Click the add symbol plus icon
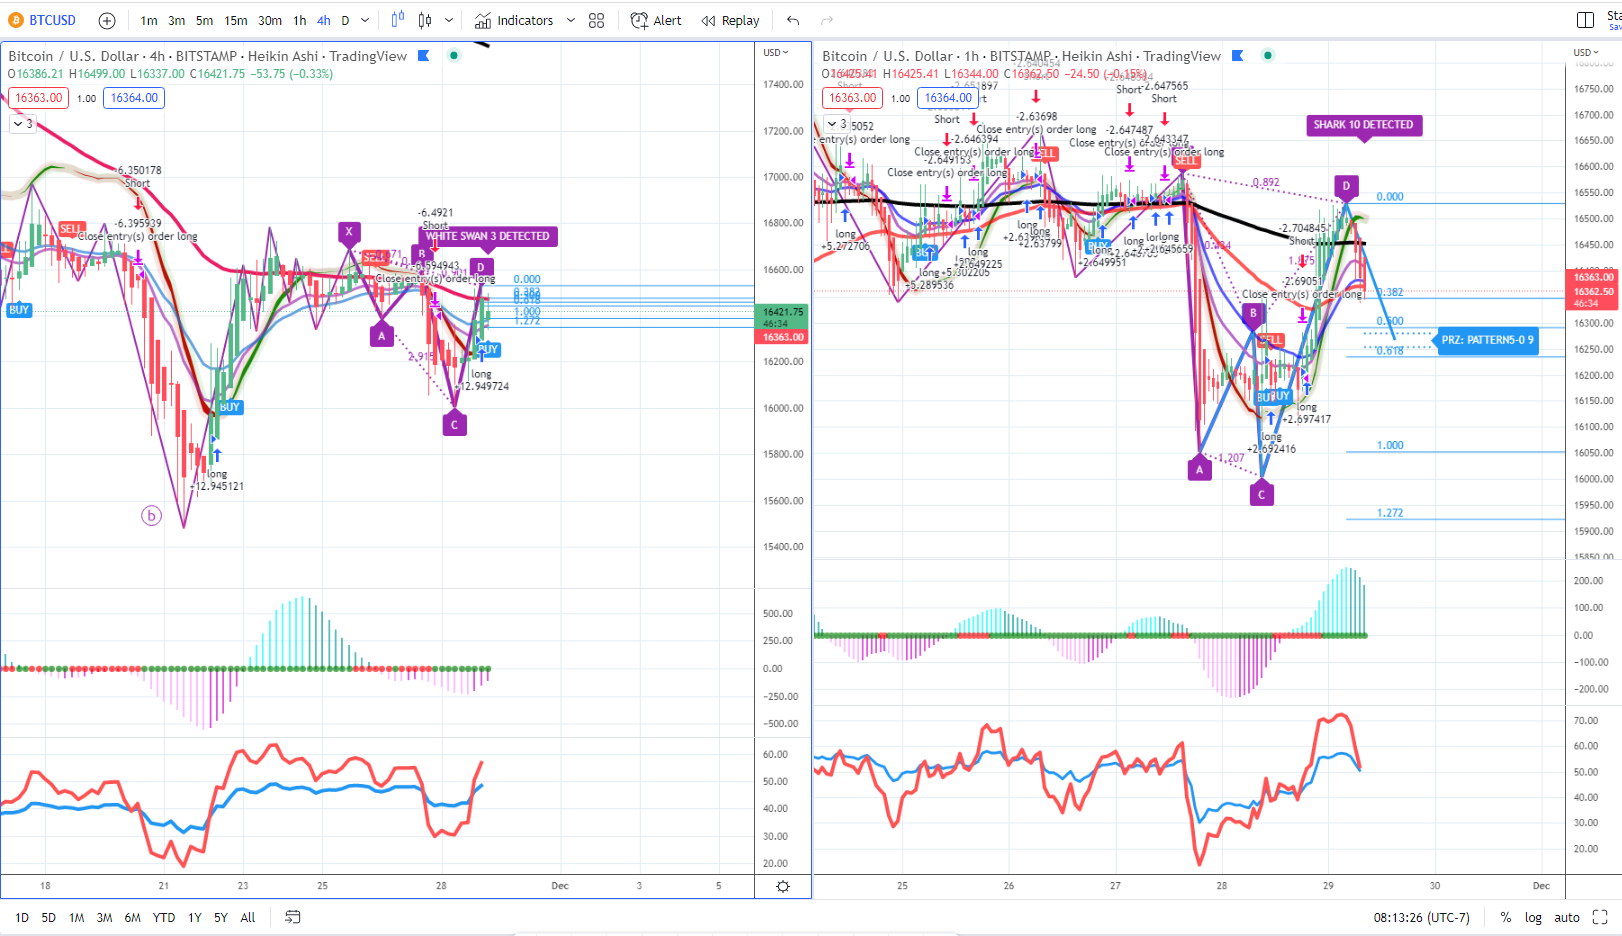1622x936 pixels. coord(107,20)
